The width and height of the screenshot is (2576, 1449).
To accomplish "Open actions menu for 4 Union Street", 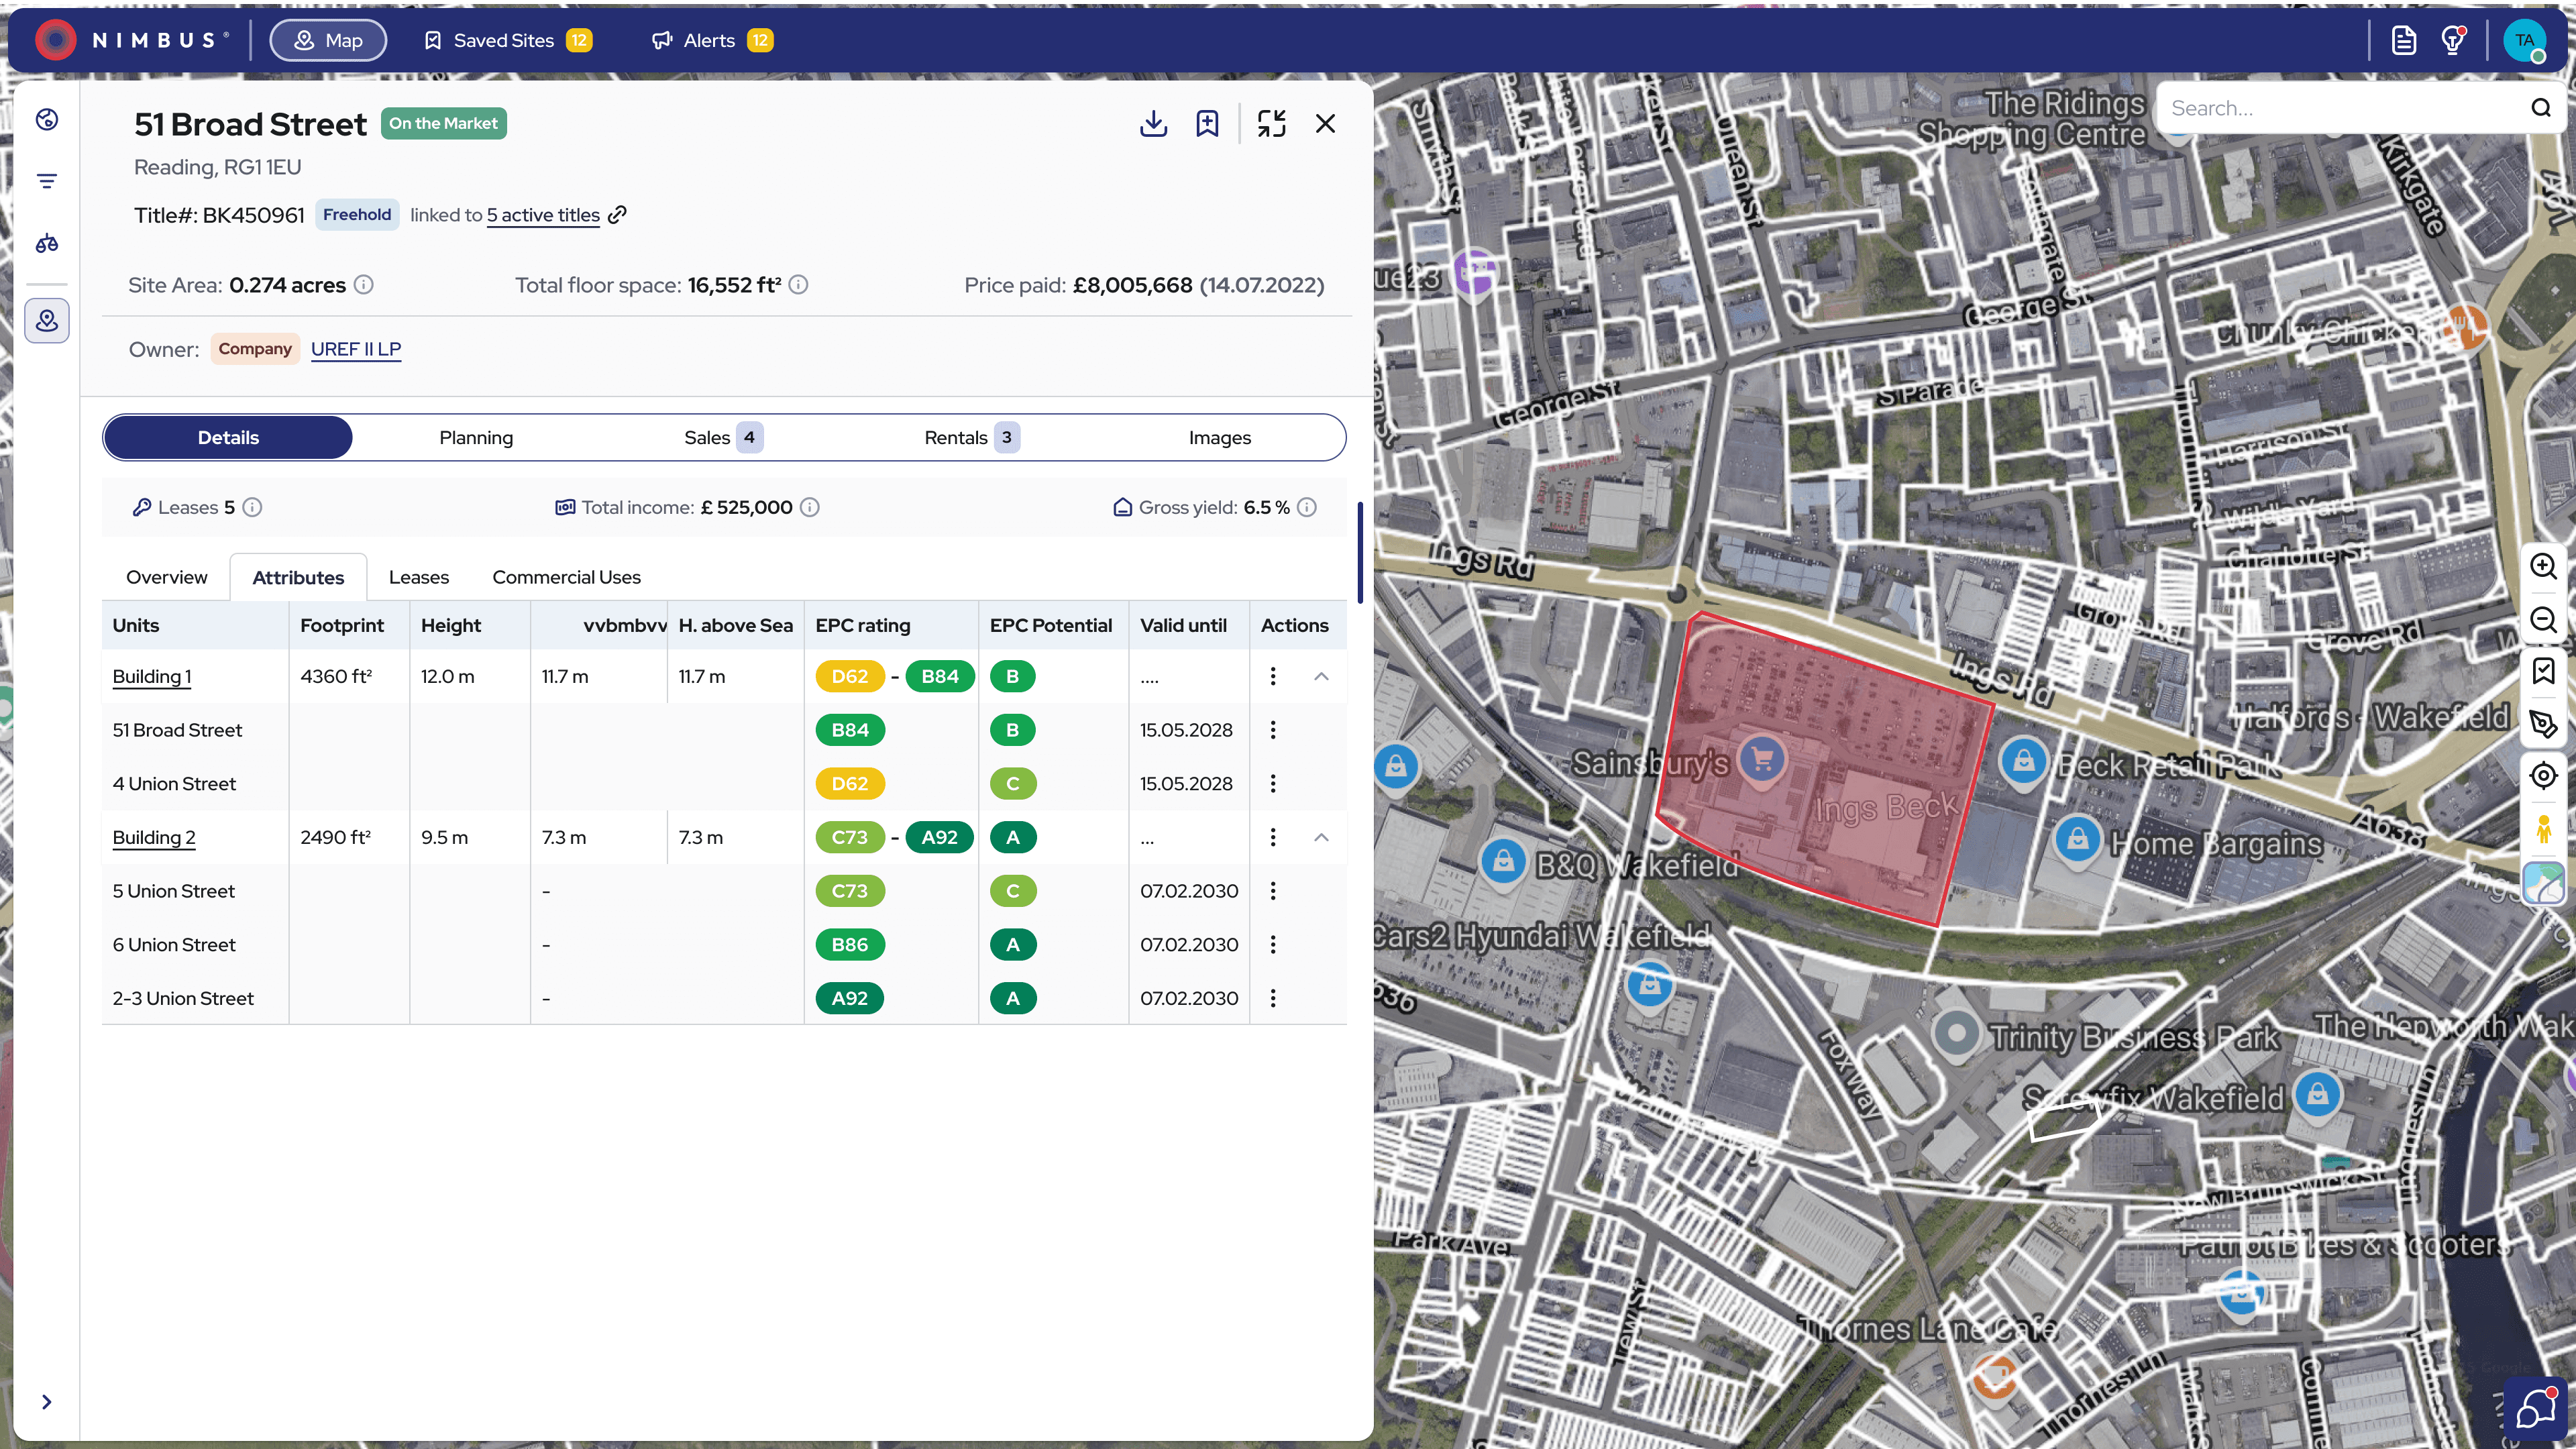I will click(x=1273, y=784).
